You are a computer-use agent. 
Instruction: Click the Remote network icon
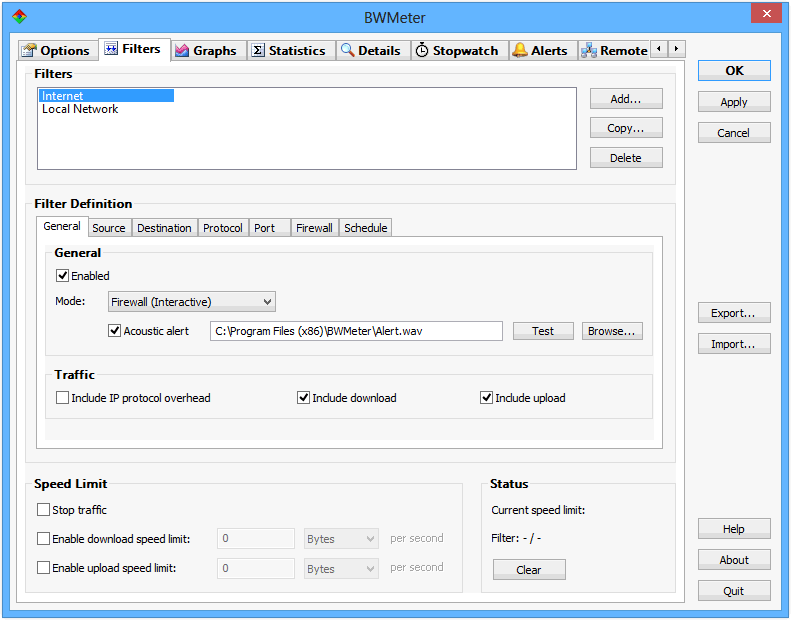click(589, 50)
